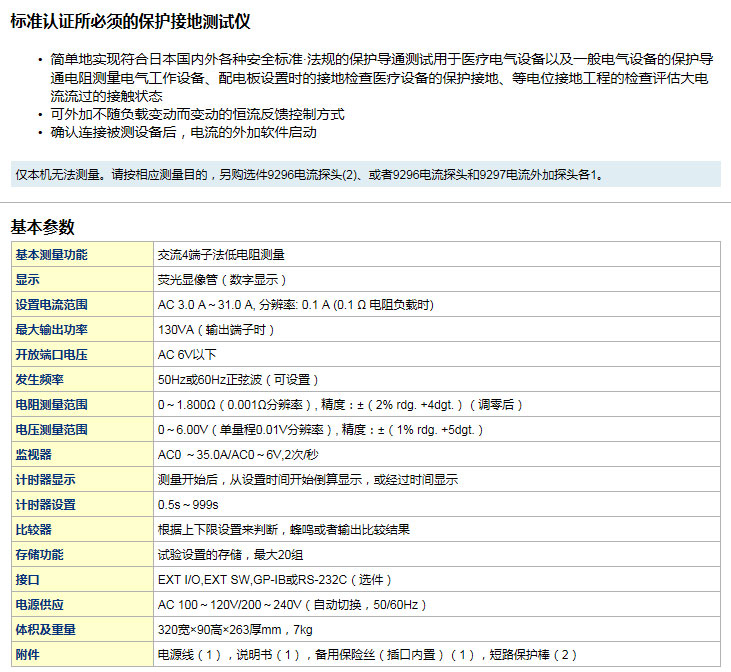This screenshot has height=672, width=731.
Task: Click the 监视器 row label
Action: click(33, 455)
